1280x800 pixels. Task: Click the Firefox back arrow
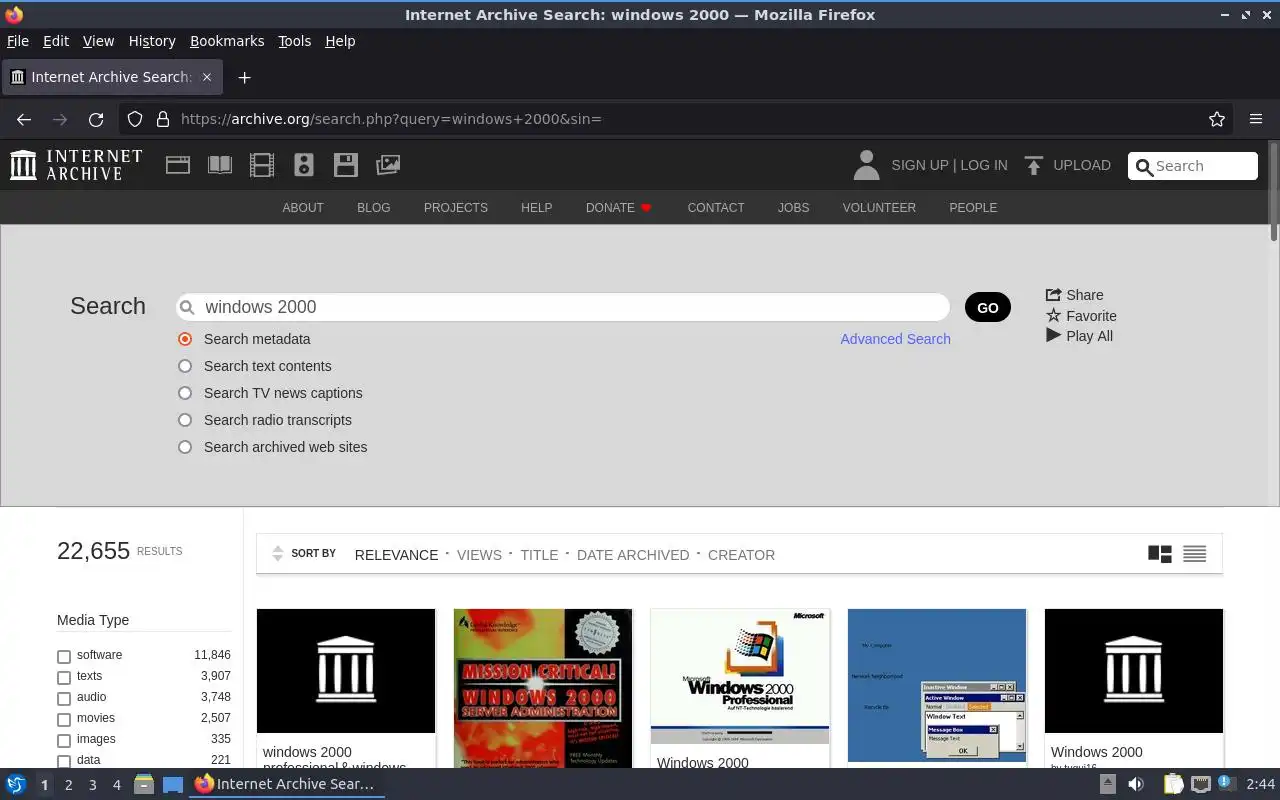point(24,119)
